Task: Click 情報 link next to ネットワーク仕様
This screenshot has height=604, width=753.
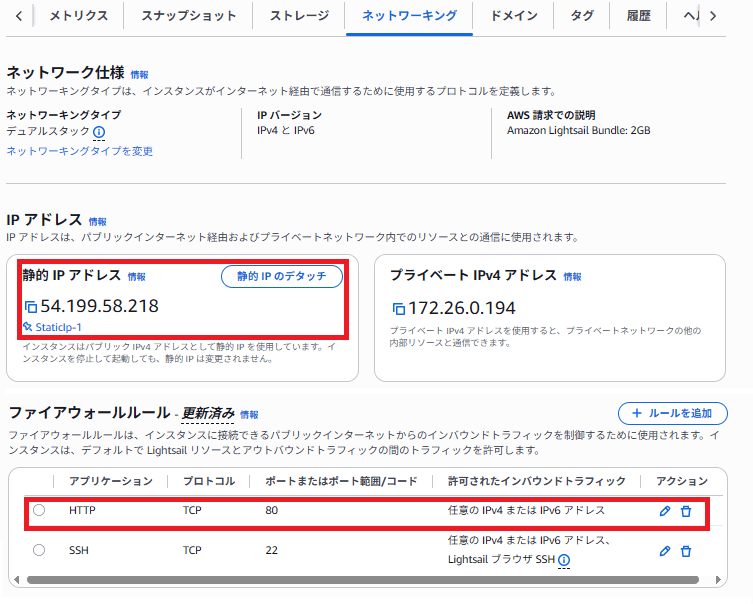Action: [x=140, y=75]
